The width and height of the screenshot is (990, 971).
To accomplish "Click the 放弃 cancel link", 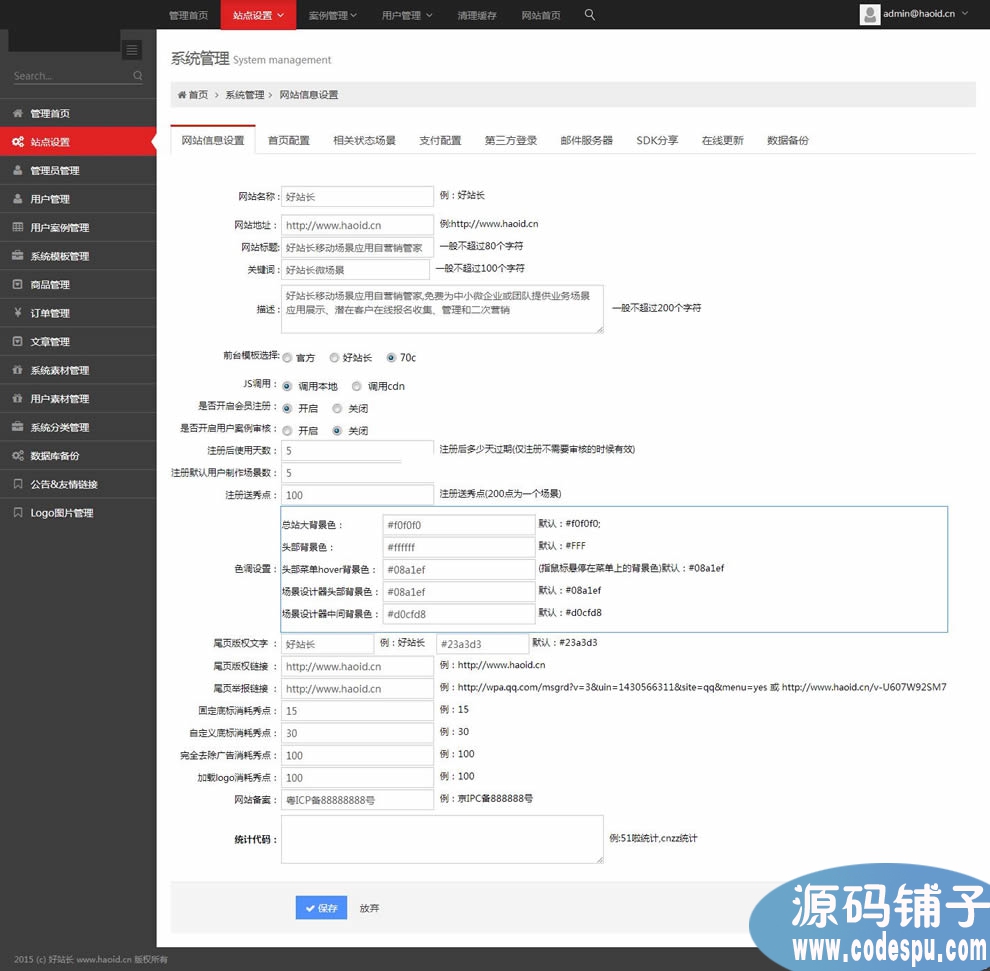I will (369, 908).
